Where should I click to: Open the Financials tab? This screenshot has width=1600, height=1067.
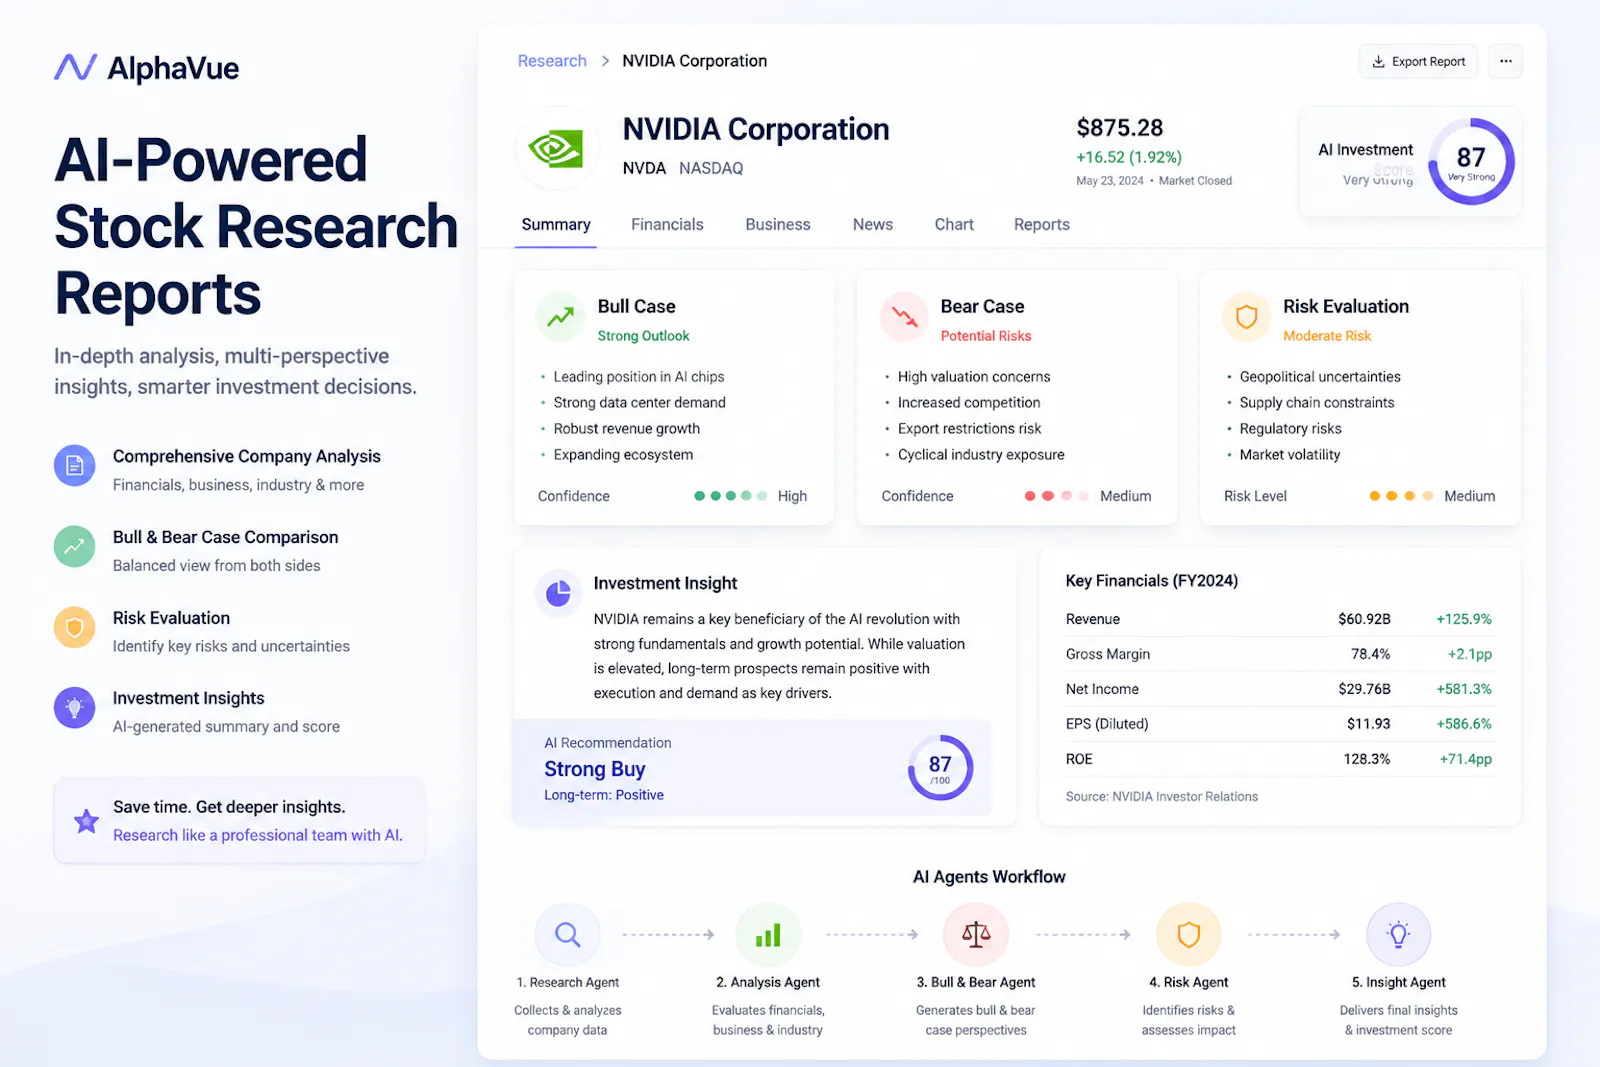click(667, 225)
